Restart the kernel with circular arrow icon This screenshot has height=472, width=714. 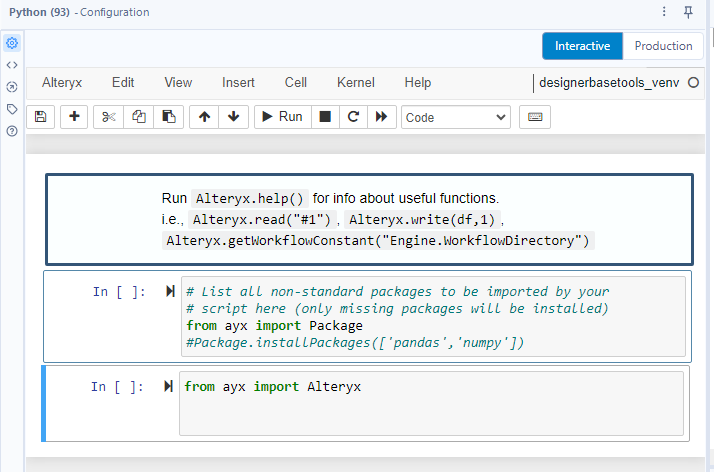coord(353,117)
